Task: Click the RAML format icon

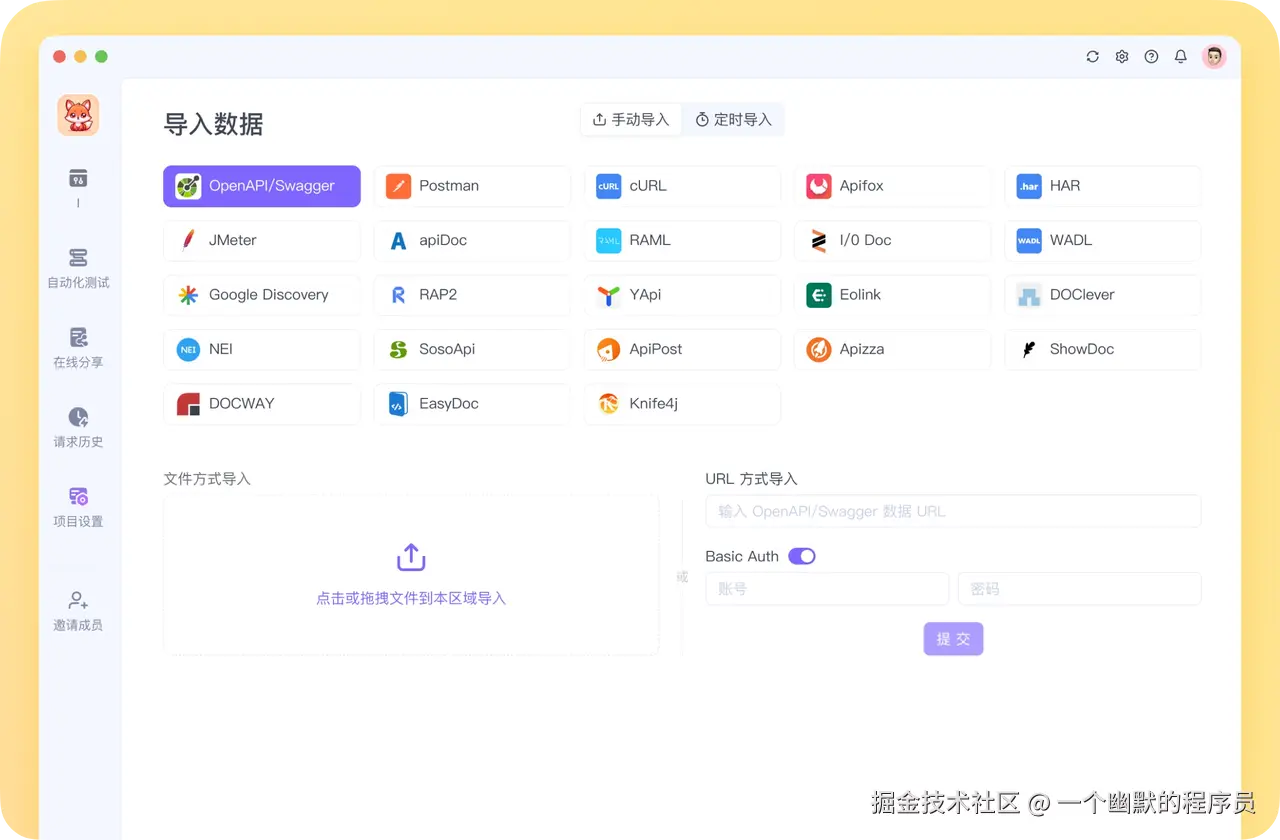Action: point(608,240)
